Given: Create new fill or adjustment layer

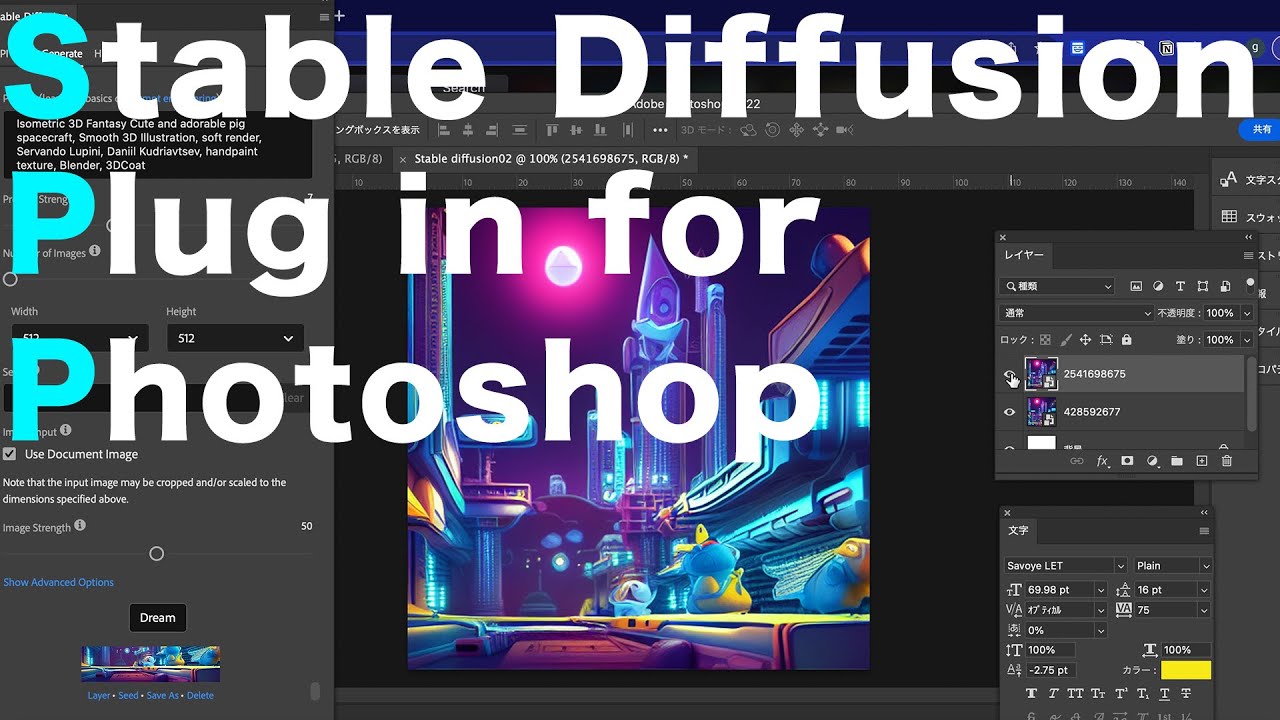Looking at the screenshot, I should point(1152,461).
